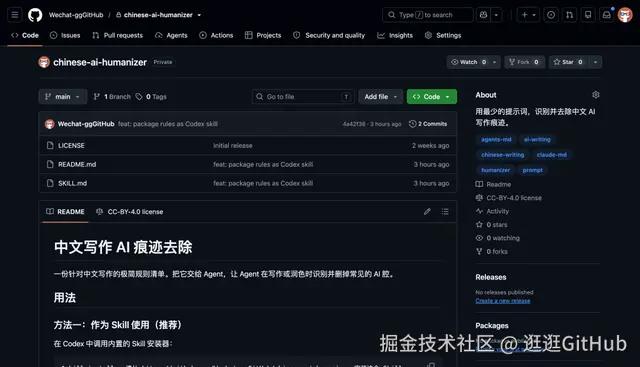The width and height of the screenshot is (640, 367).
Task: Open the LICENSE file
Action: tap(71, 146)
